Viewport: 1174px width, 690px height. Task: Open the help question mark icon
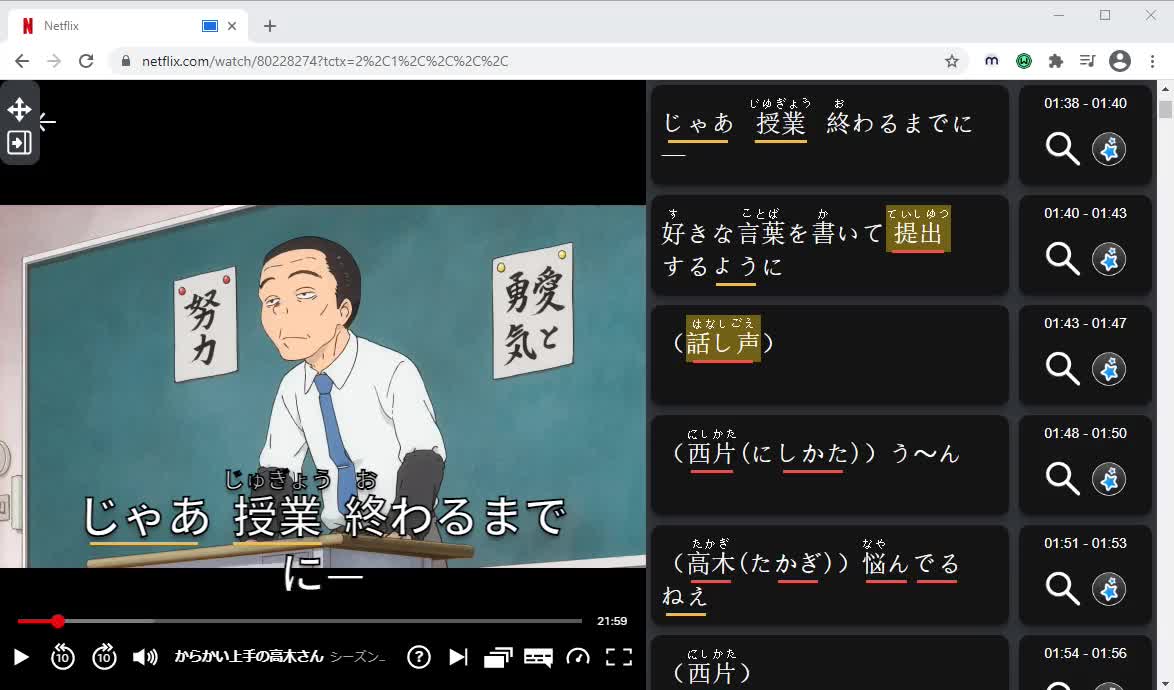pos(419,657)
